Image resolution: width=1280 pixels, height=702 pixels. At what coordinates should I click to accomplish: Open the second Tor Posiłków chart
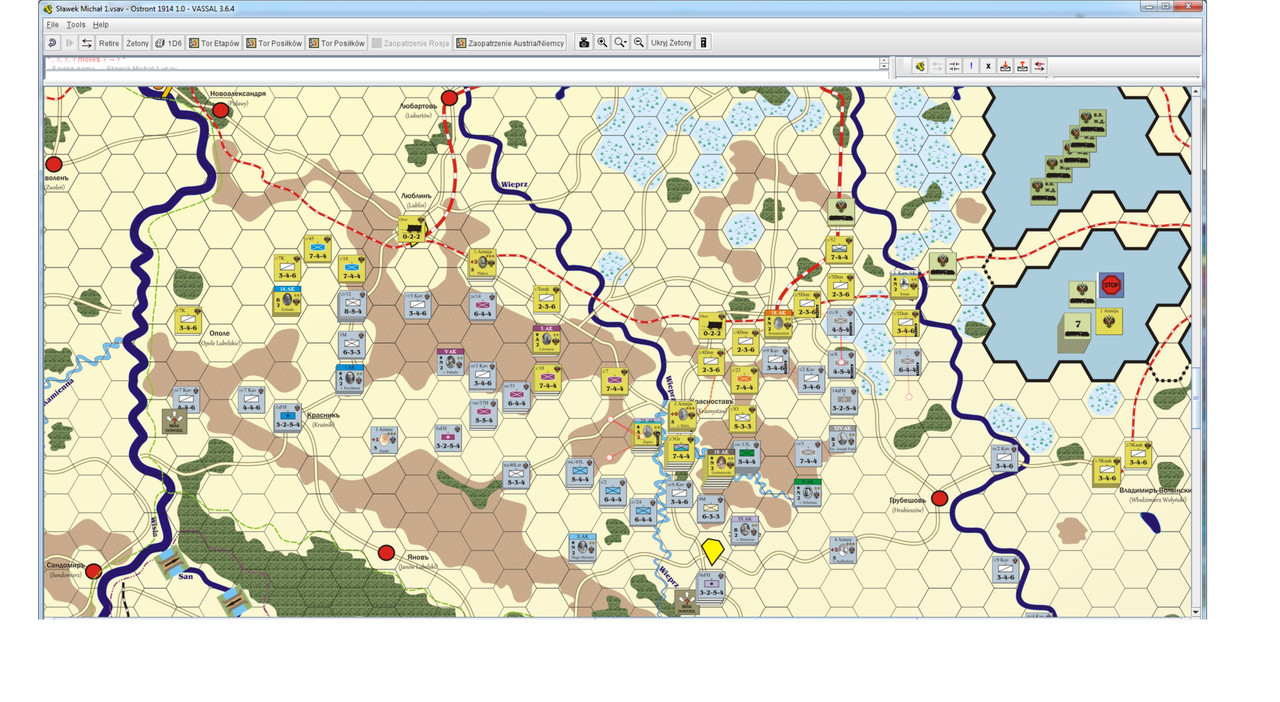pyautogui.click(x=338, y=43)
